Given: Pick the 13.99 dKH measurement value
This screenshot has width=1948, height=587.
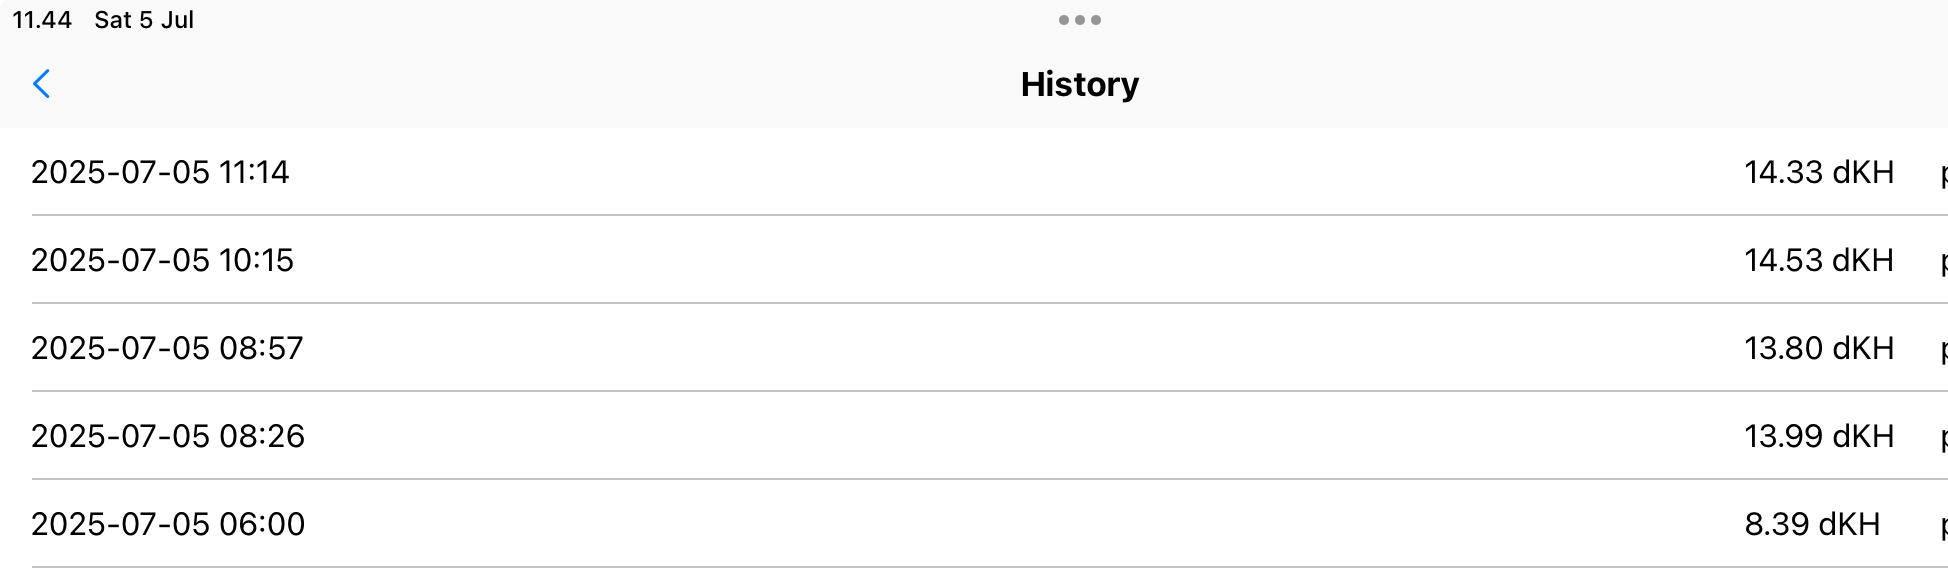Looking at the screenshot, I should (1819, 436).
